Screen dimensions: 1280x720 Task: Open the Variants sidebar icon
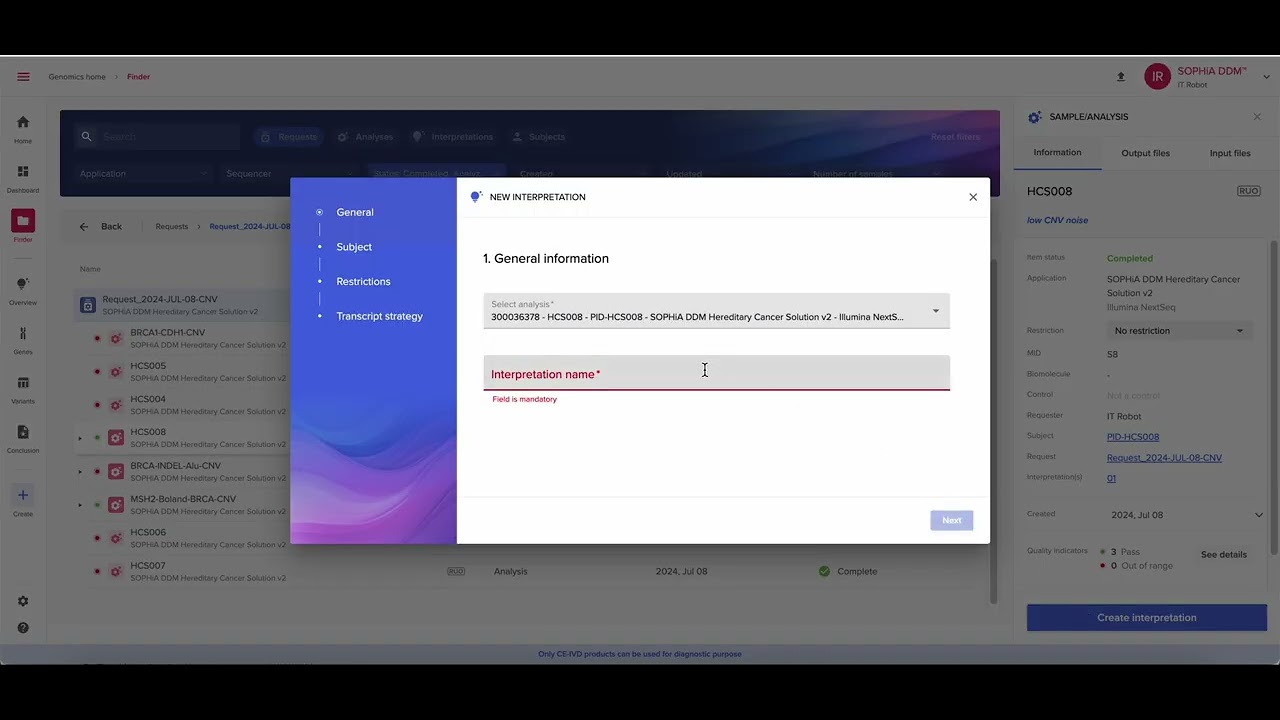tap(23, 384)
